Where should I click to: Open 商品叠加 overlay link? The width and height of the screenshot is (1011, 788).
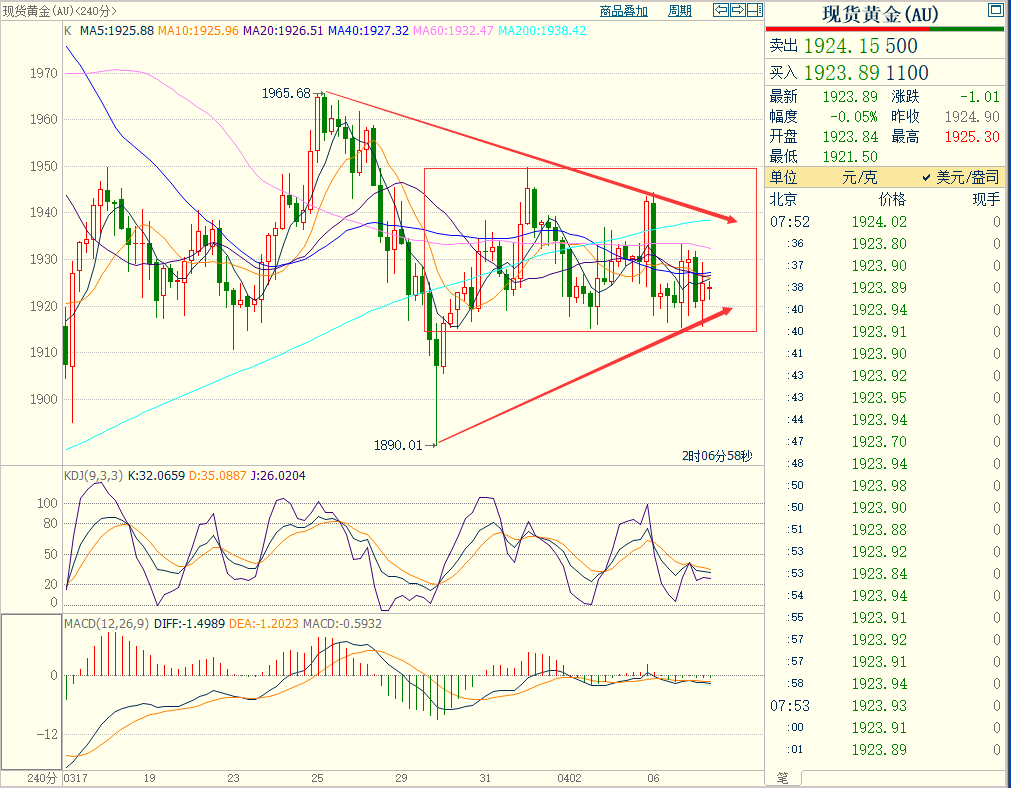pyautogui.click(x=623, y=11)
